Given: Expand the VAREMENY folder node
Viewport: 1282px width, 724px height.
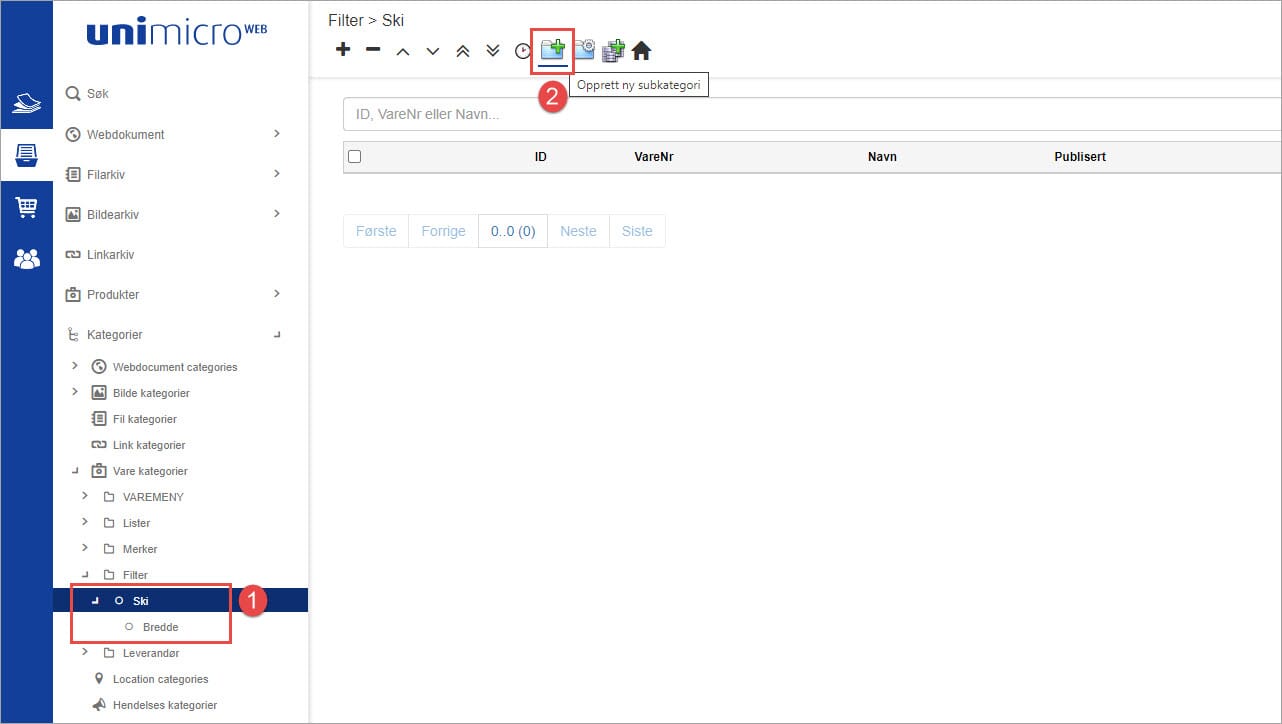Looking at the screenshot, I should click(x=85, y=496).
